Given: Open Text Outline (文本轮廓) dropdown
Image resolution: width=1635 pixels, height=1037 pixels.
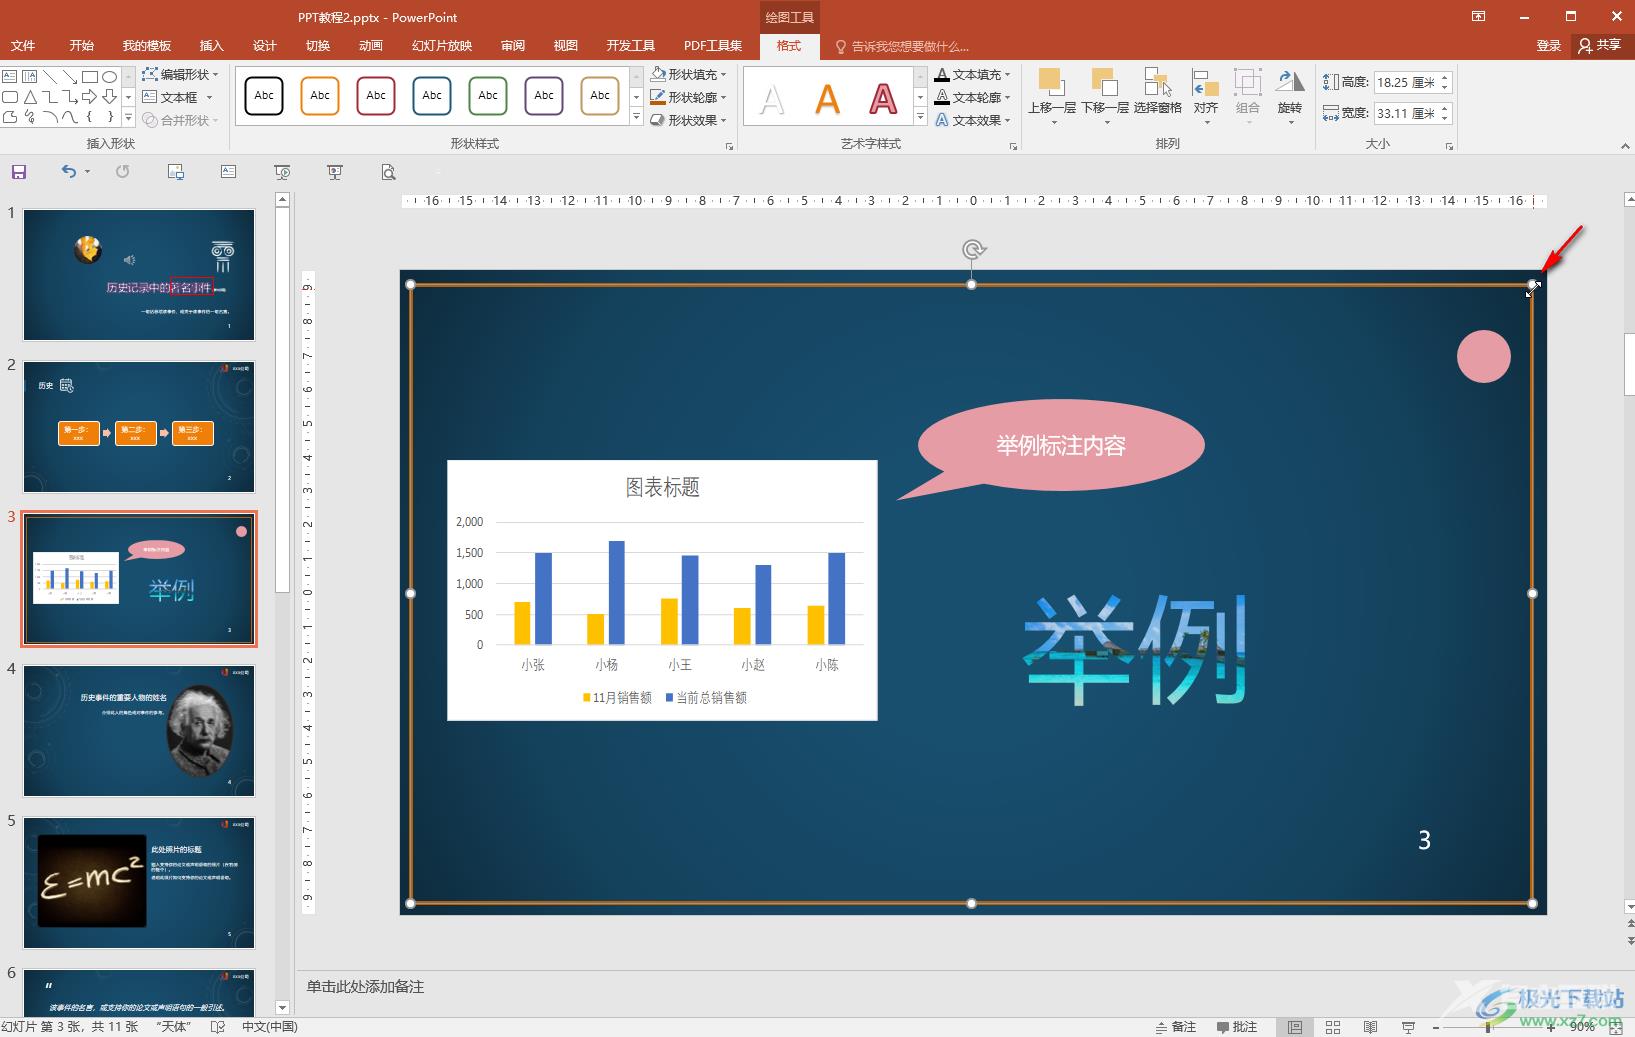Looking at the screenshot, I should click(972, 97).
